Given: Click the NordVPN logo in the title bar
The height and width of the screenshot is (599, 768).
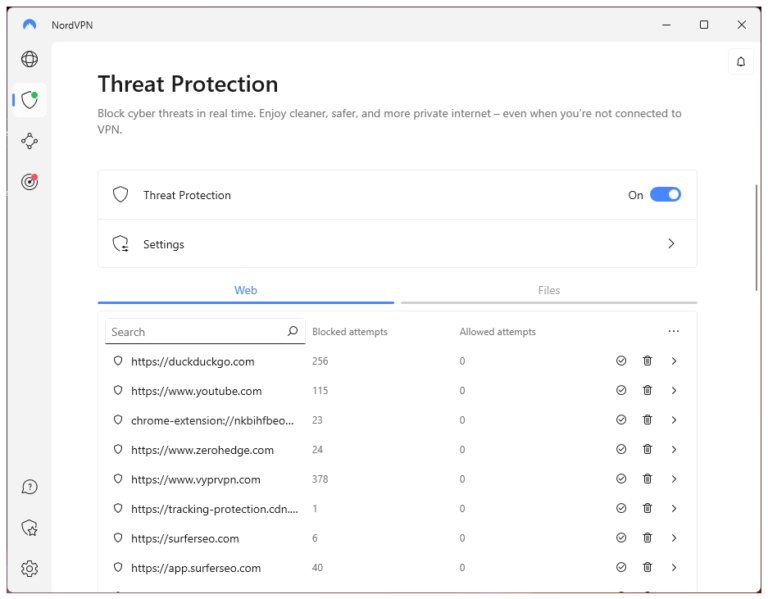Looking at the screenshot, I should click(29, 24).
